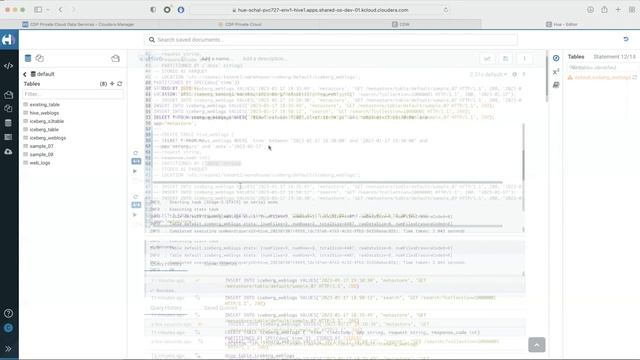Image resolution: width=640 pixels, height=360 pixels.
Task: Open the Files copy icon in left sidebar
Action: (8, 109)
